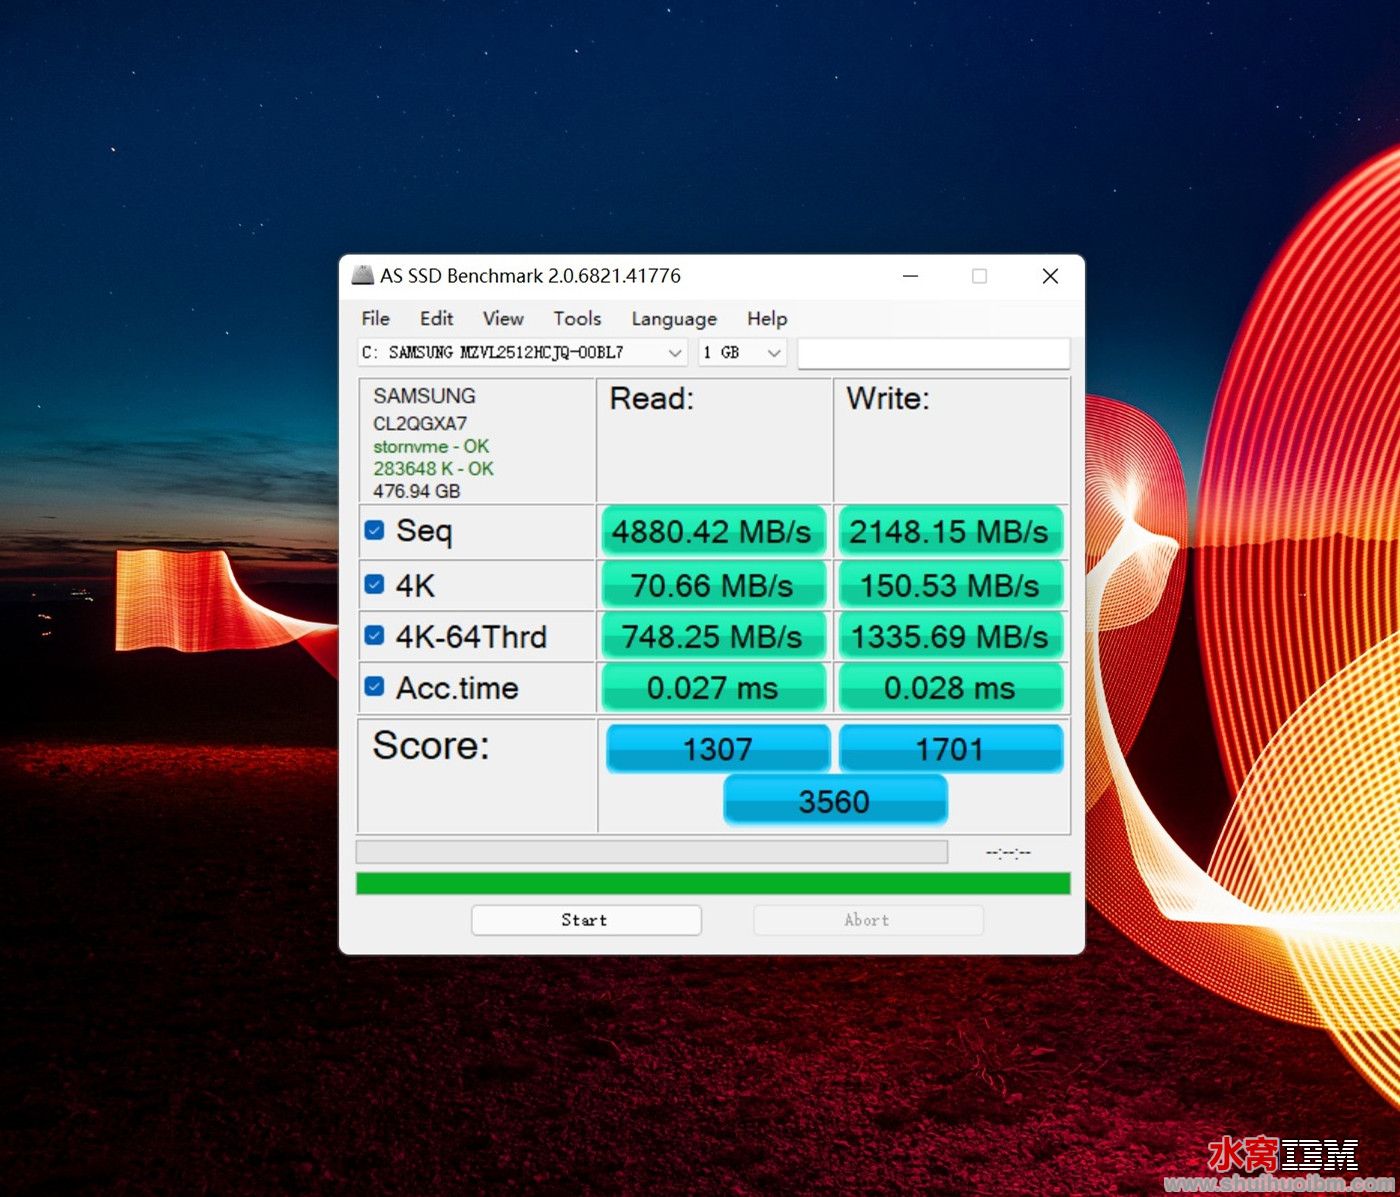Click the stornvme - OK driver status

click(431, 446)
